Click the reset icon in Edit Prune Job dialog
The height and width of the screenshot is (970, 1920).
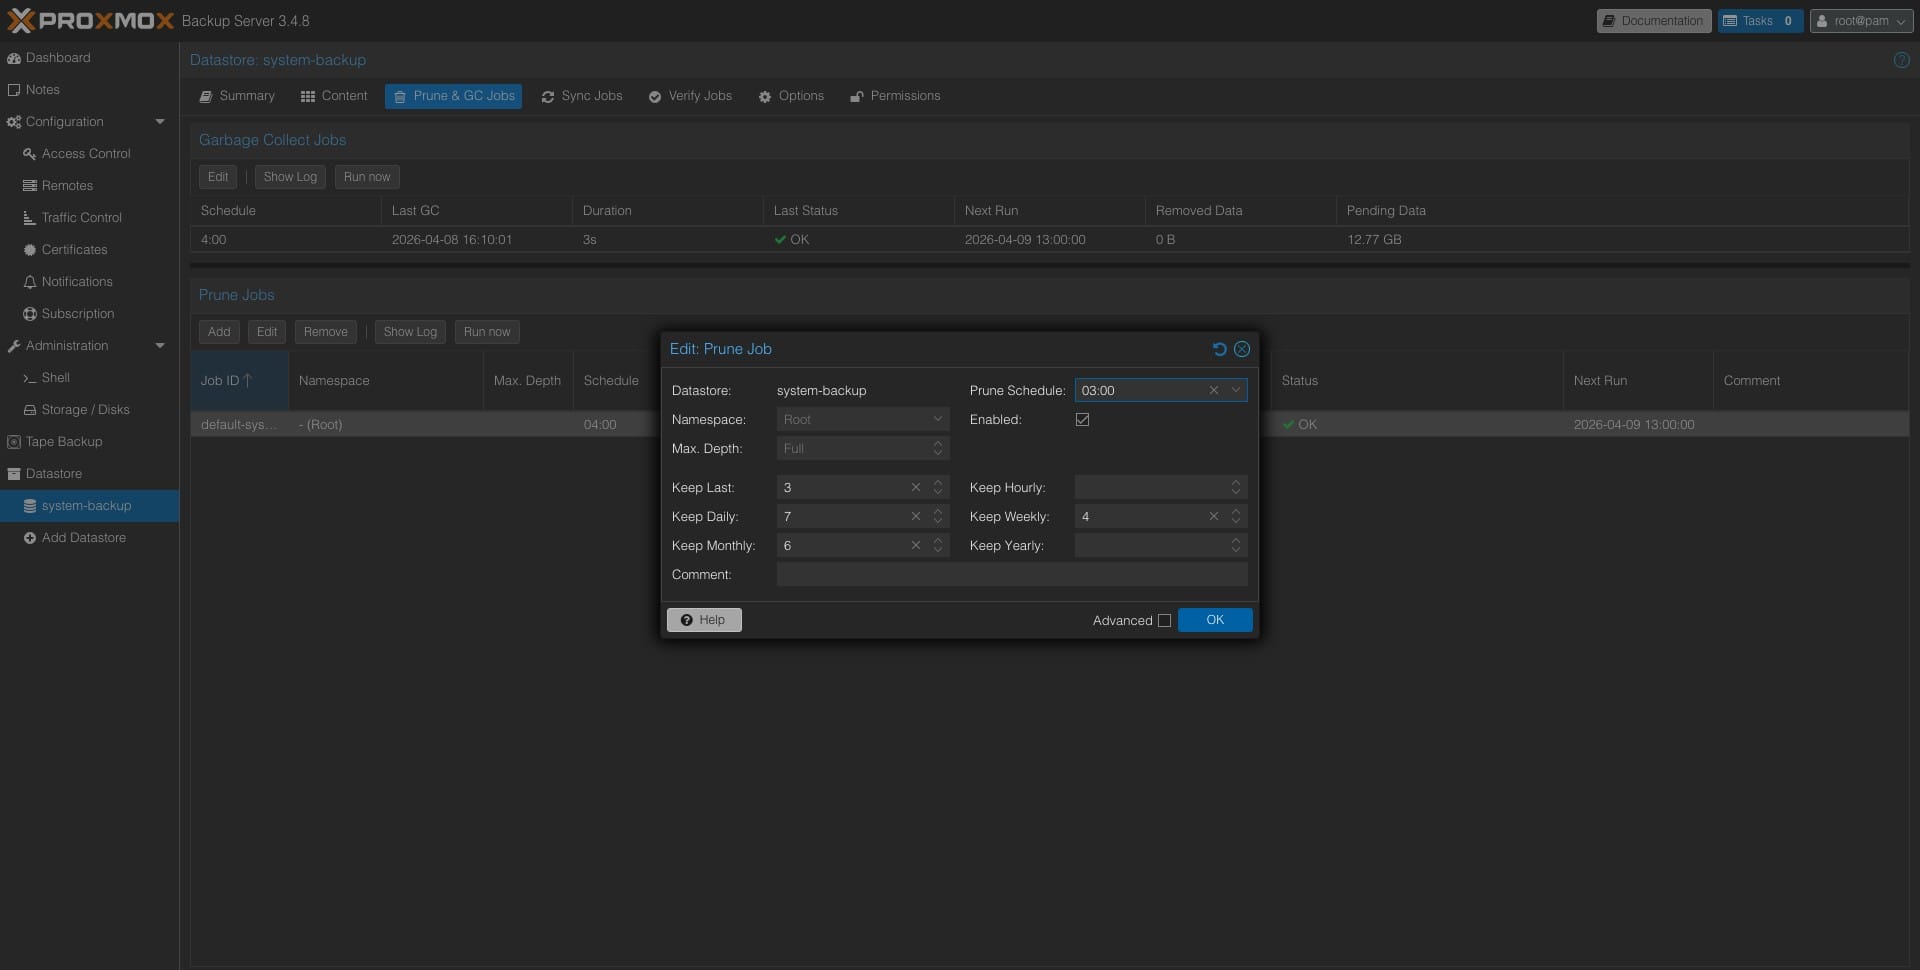[1219, 349]
